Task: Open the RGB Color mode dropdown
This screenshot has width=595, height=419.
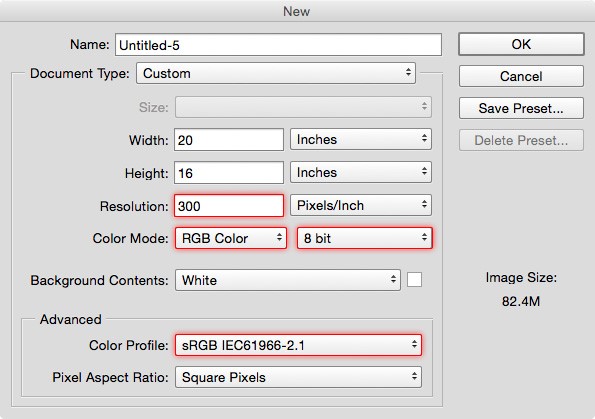Action: click(231, 238)
